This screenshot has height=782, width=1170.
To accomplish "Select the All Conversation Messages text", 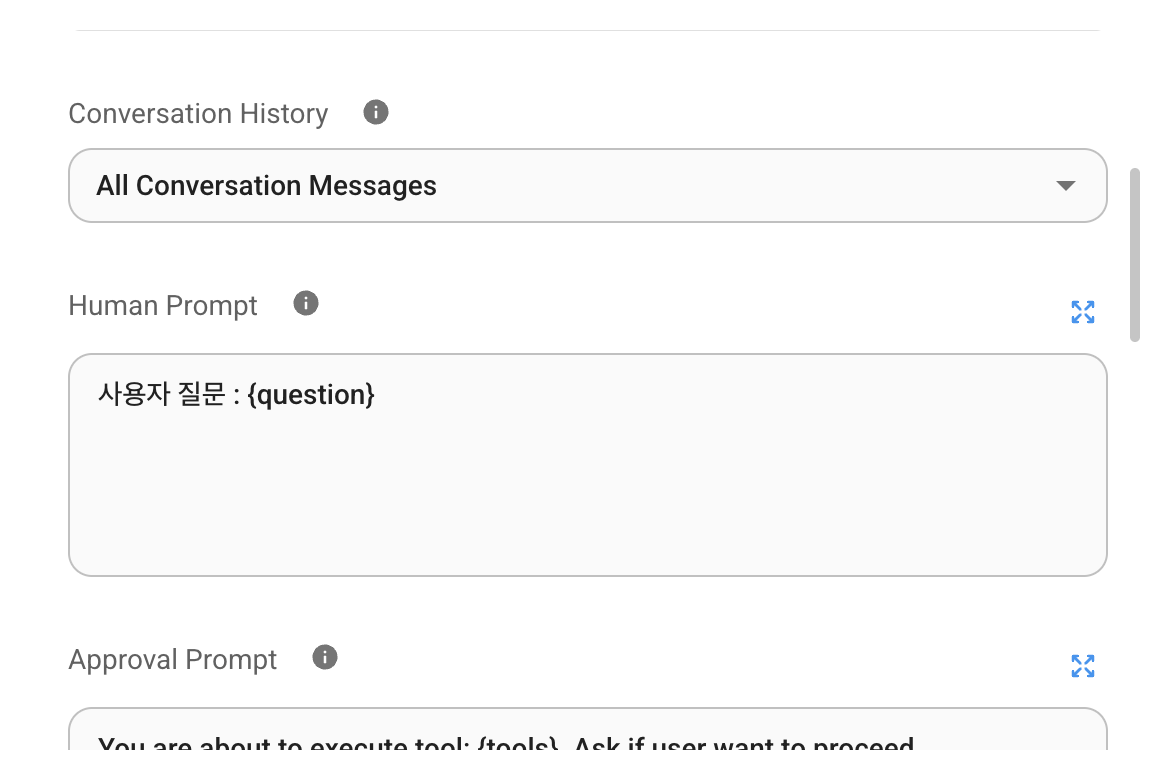I will pos(266,186).
